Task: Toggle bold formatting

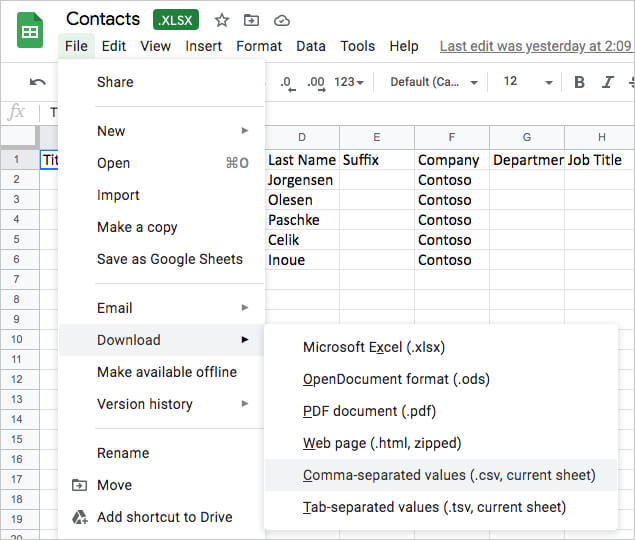Action: coord(579,82)
